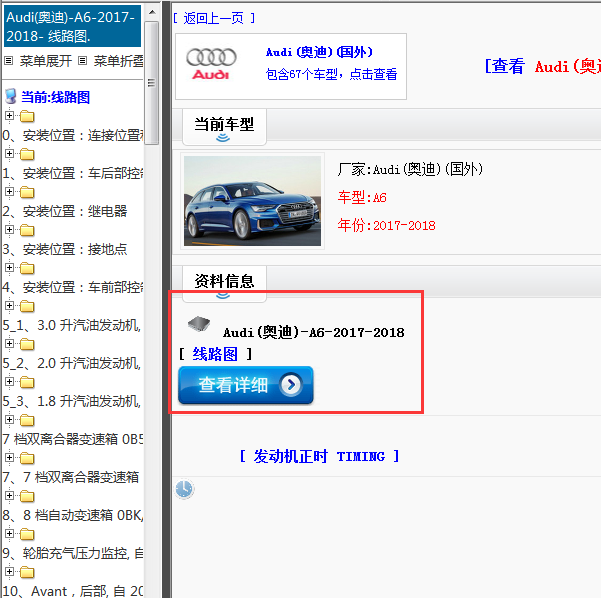Click folder icon above 1、安装位置:车后部控制
The width and height of the screenshot is (601, 598).
pyautogui.click(x=27, y=154)
